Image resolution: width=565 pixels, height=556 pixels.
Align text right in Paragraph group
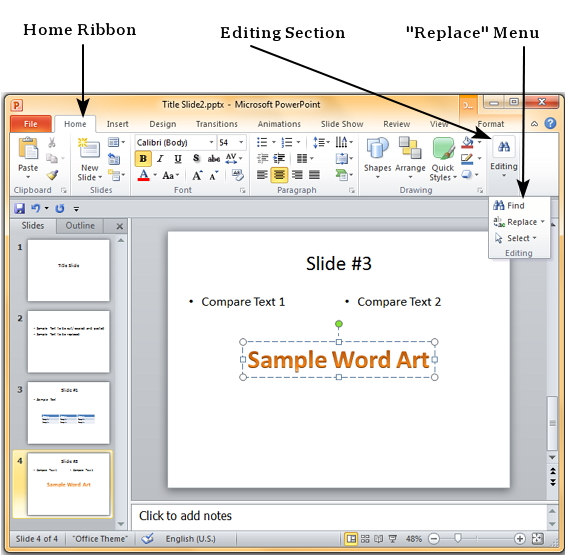click(x=297, y=175)
